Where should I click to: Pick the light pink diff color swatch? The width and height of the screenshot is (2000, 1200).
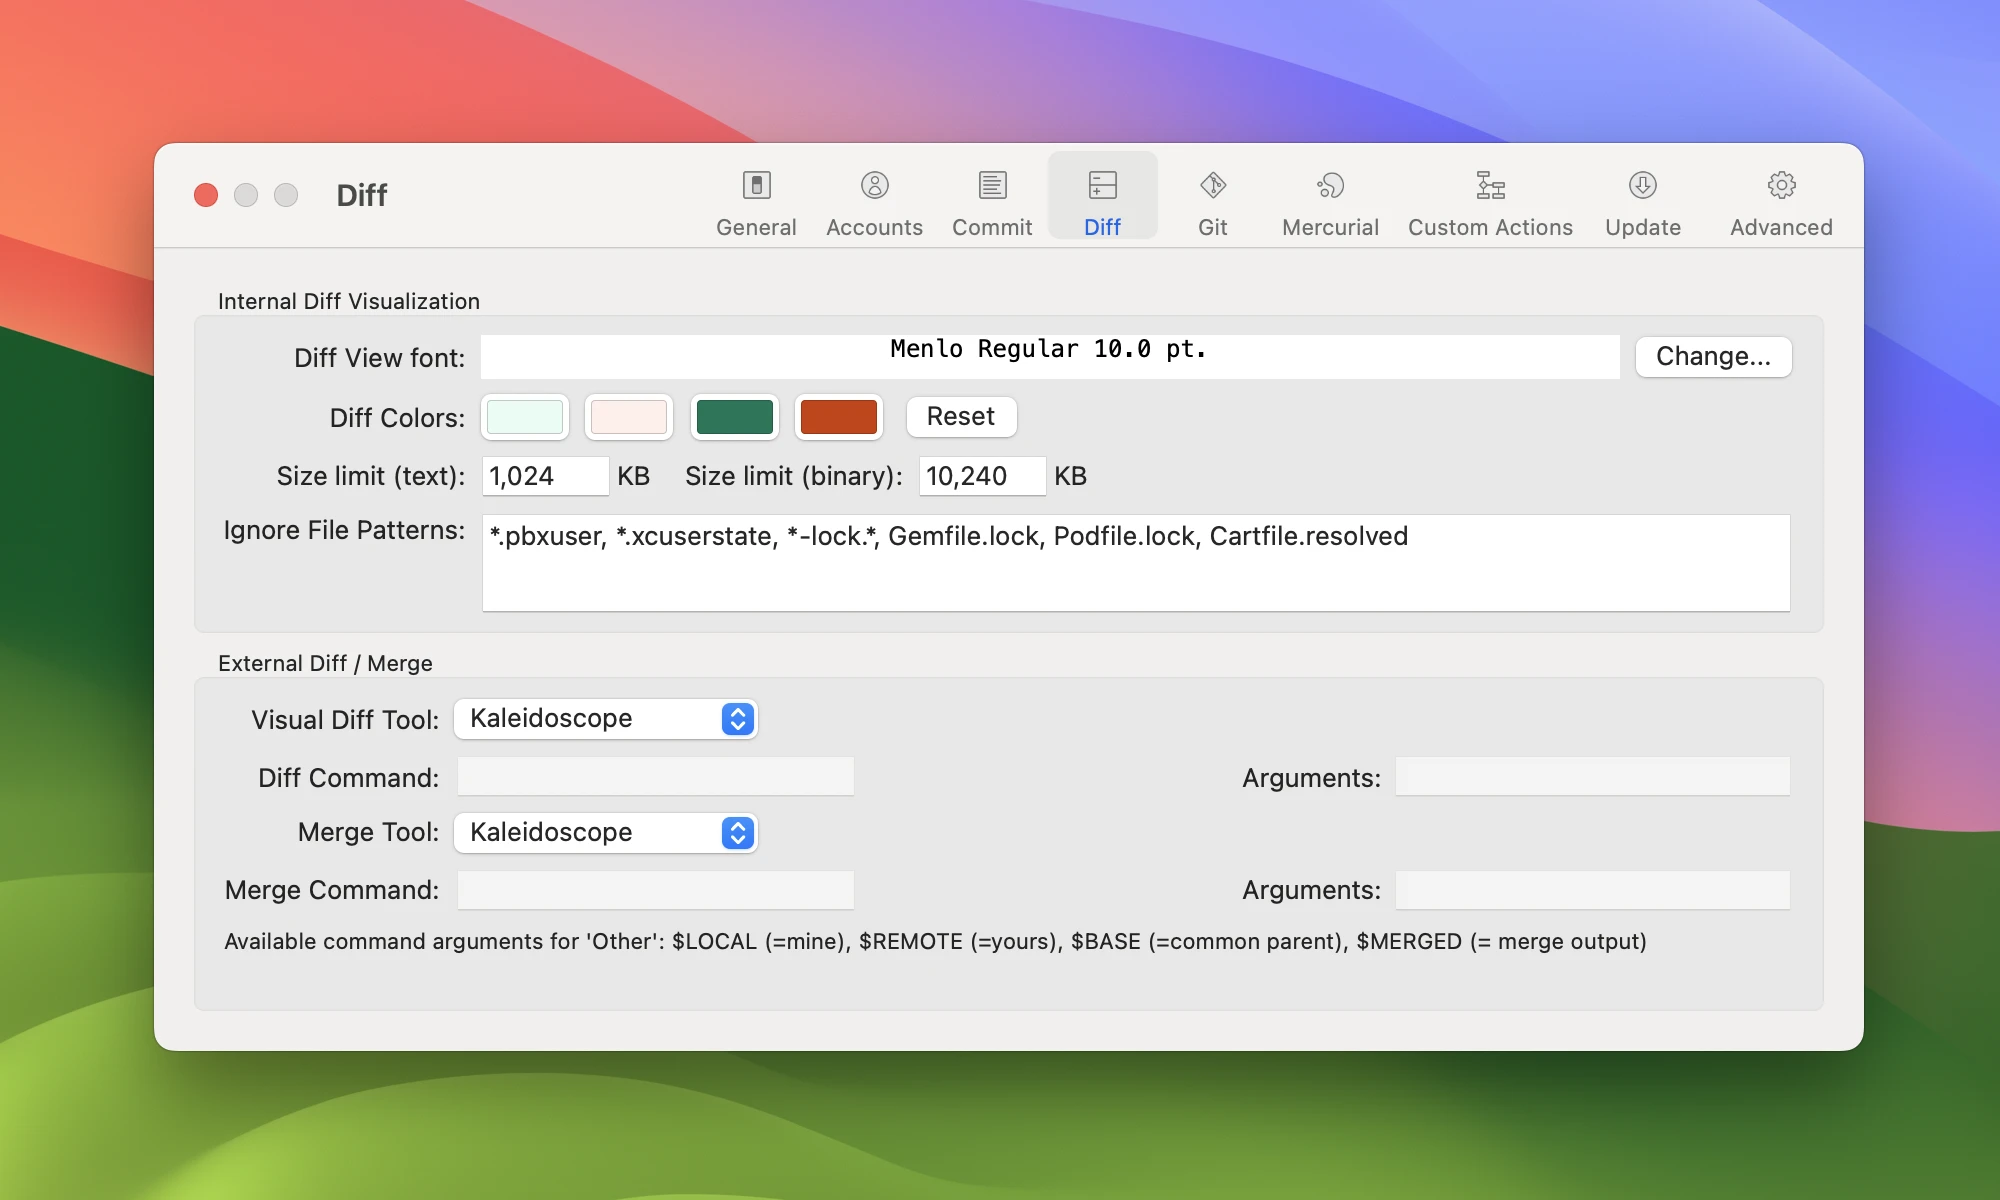tap(628, 417)
